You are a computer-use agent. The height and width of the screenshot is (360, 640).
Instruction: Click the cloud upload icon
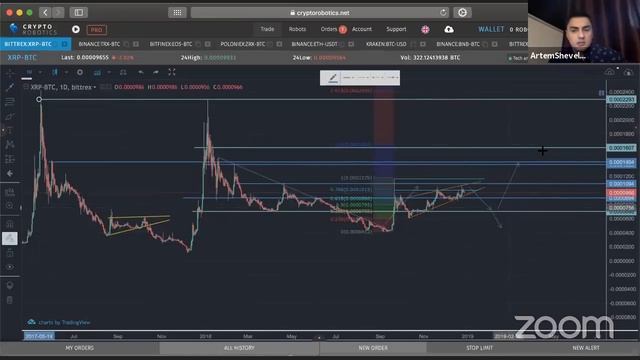coord(449,29)
